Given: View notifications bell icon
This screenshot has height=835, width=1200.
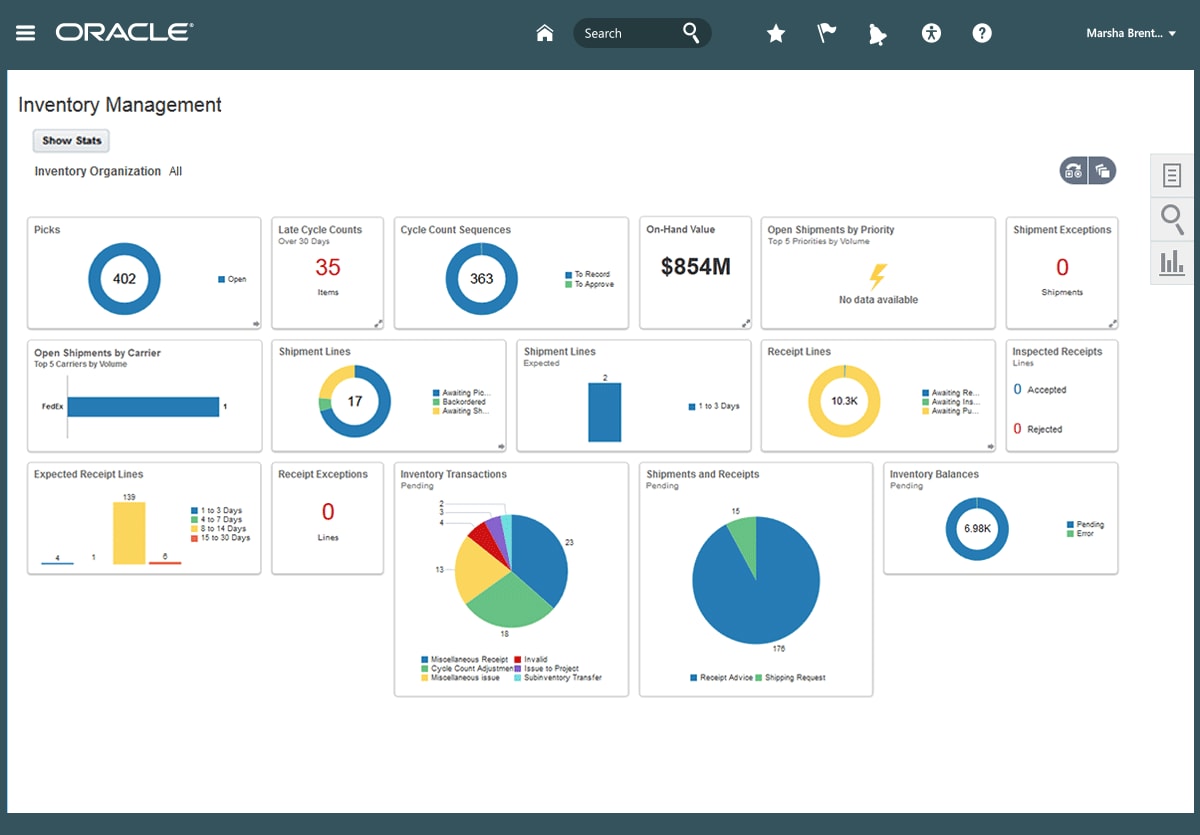Looking at the screenshot, I should point(878,34).
